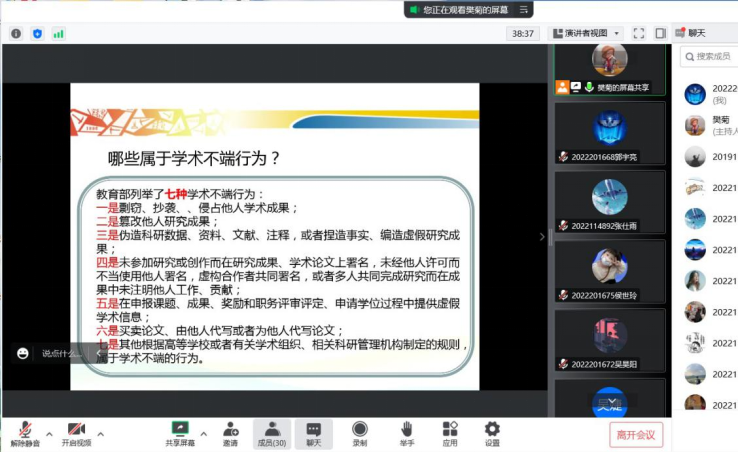Turn on the camera (开启视频)
Screen dimensions: 738x452
(76, 433)
